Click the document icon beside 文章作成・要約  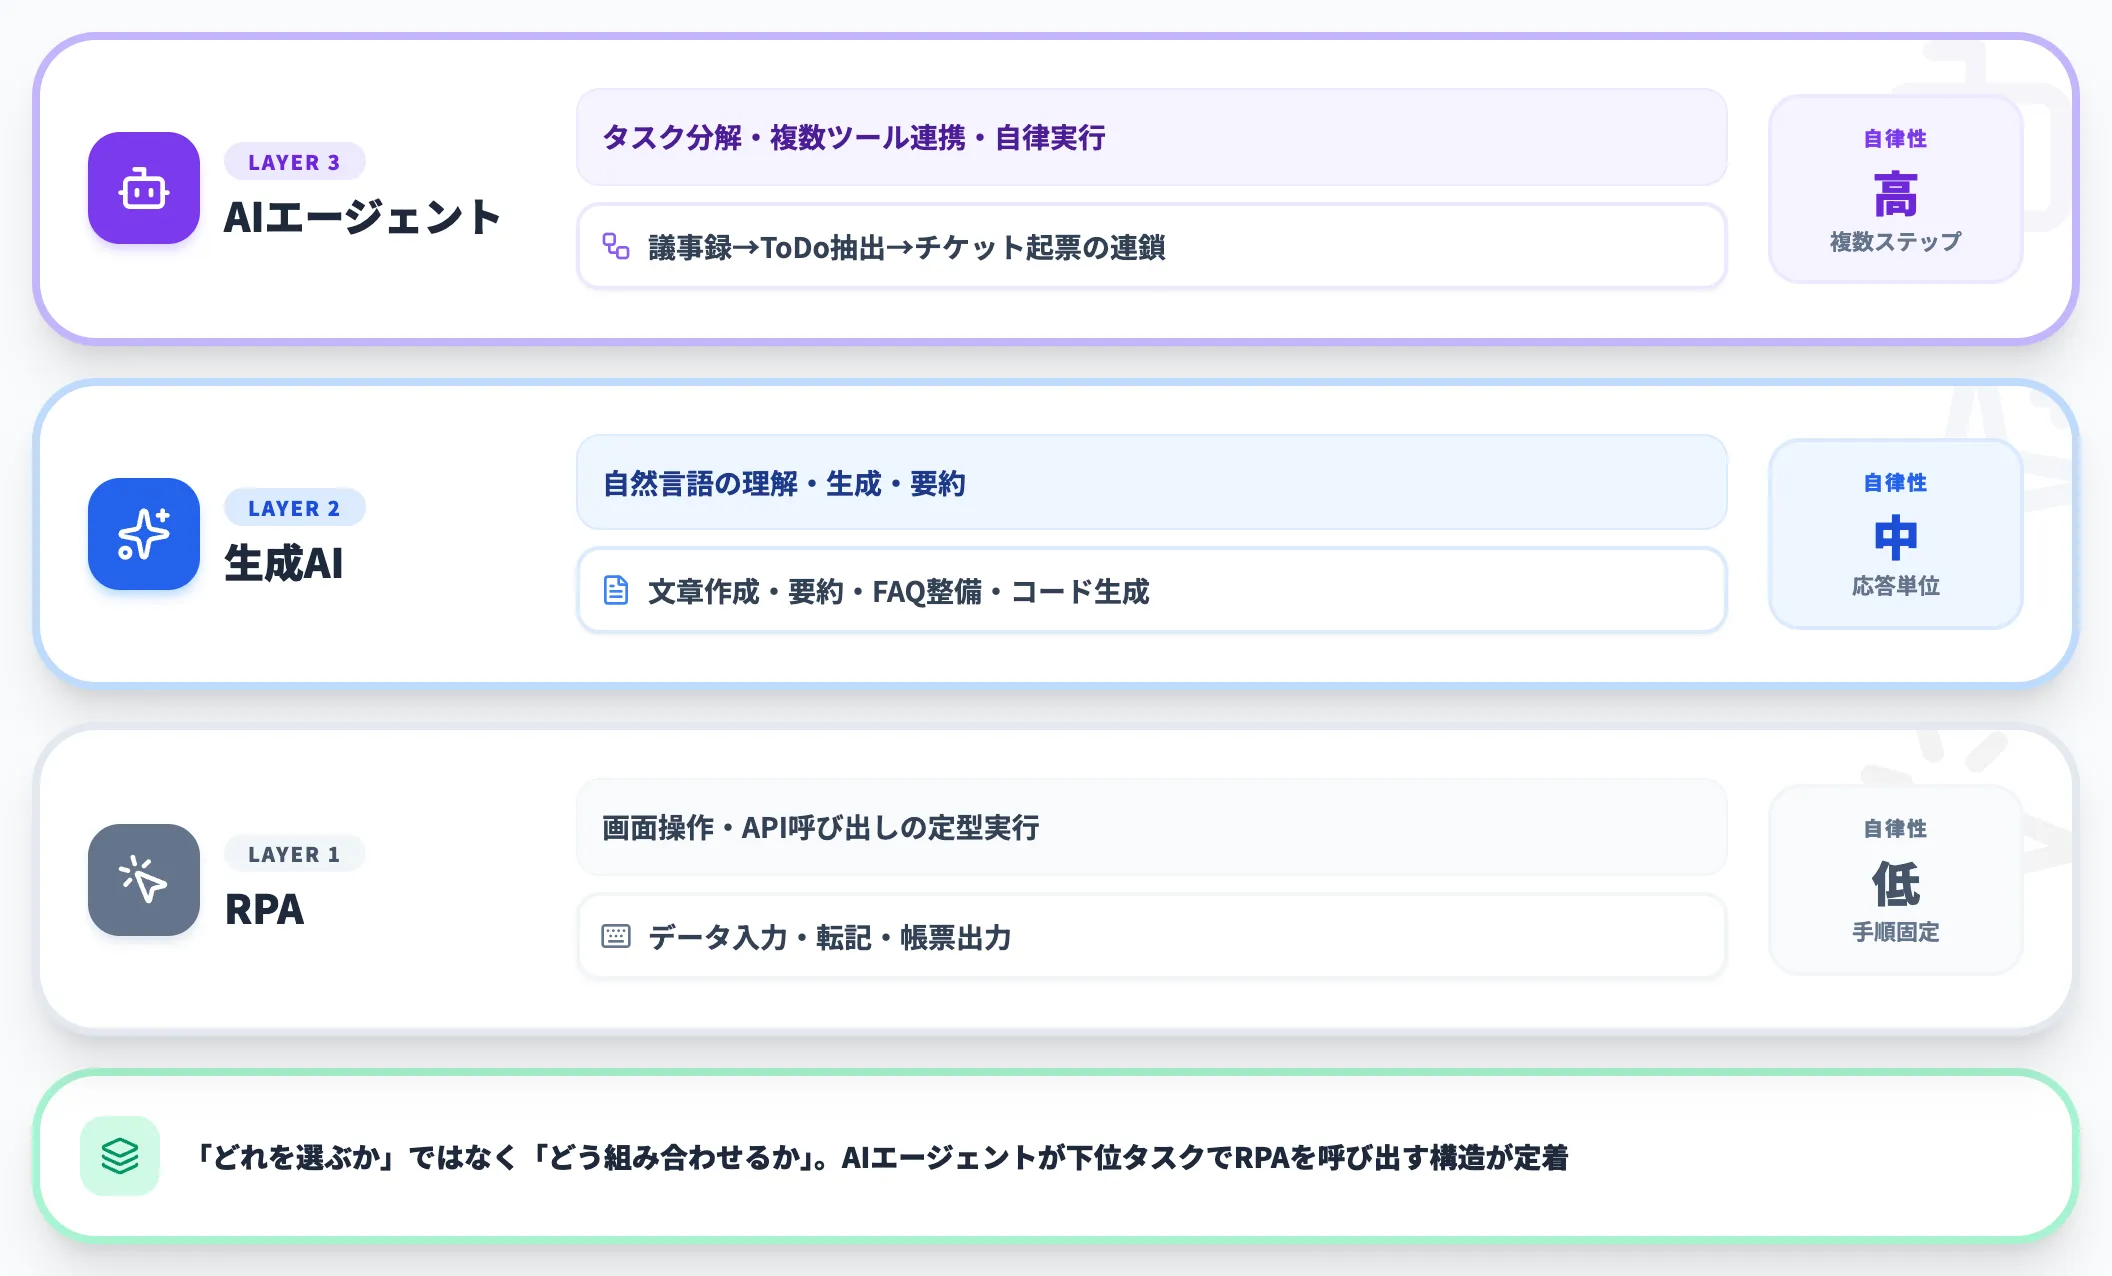616,590
